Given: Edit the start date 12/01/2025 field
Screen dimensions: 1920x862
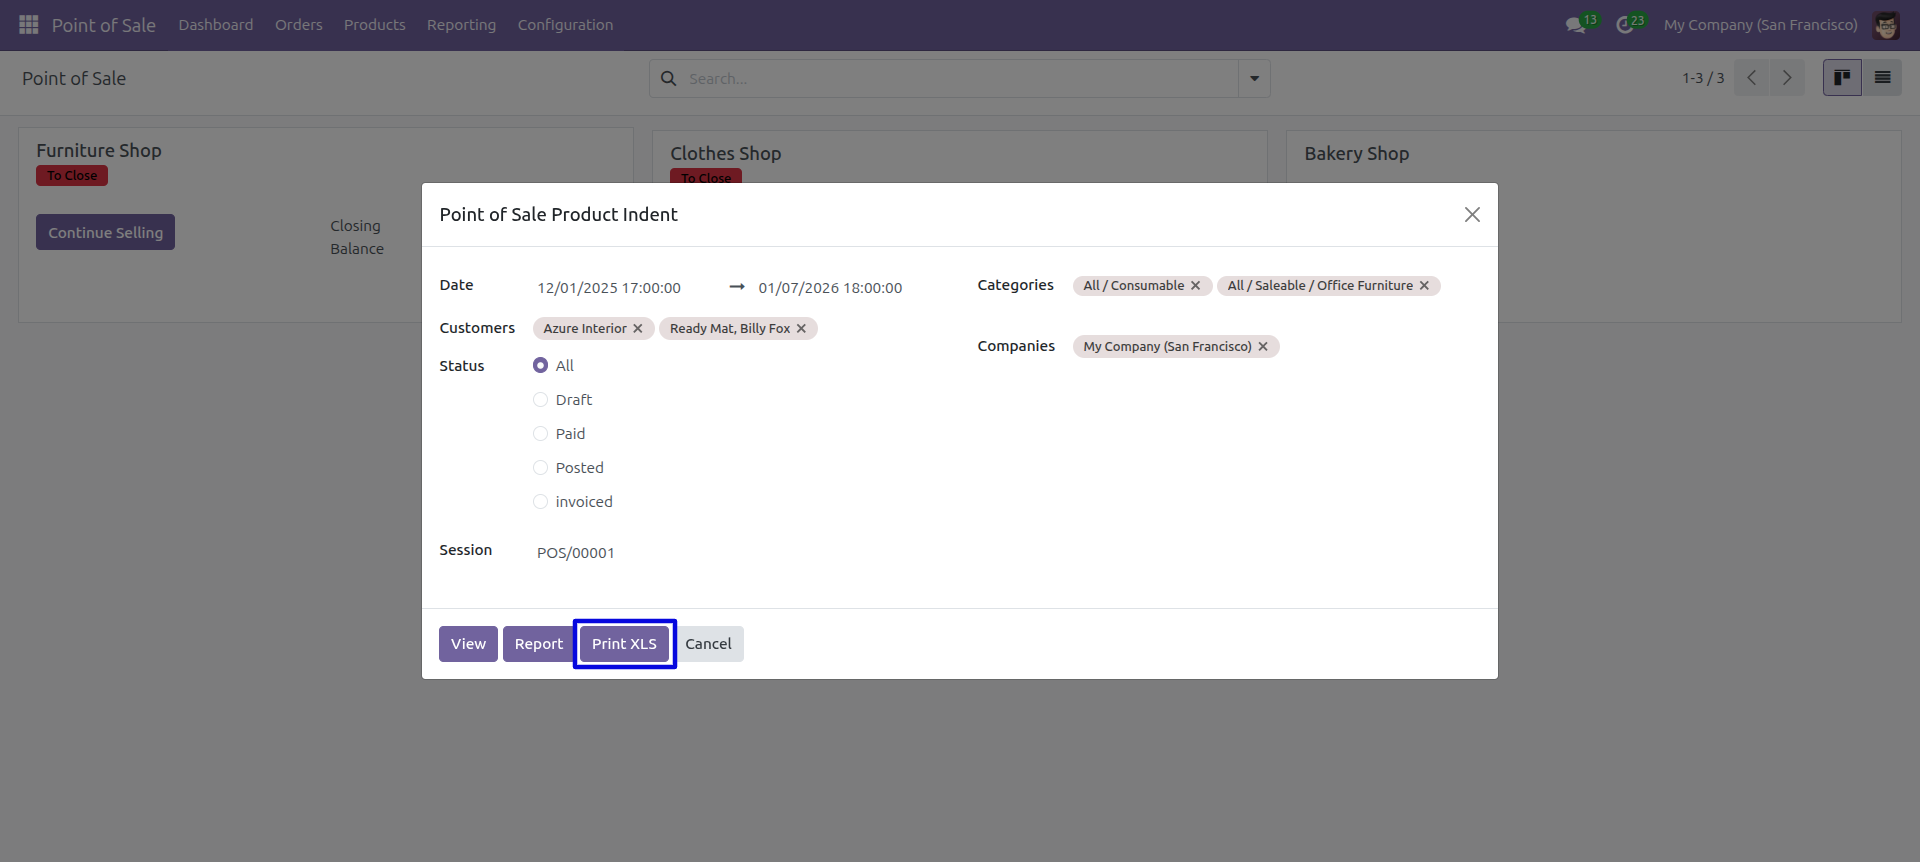Looking at the screenshot, I should pos(625,288).
